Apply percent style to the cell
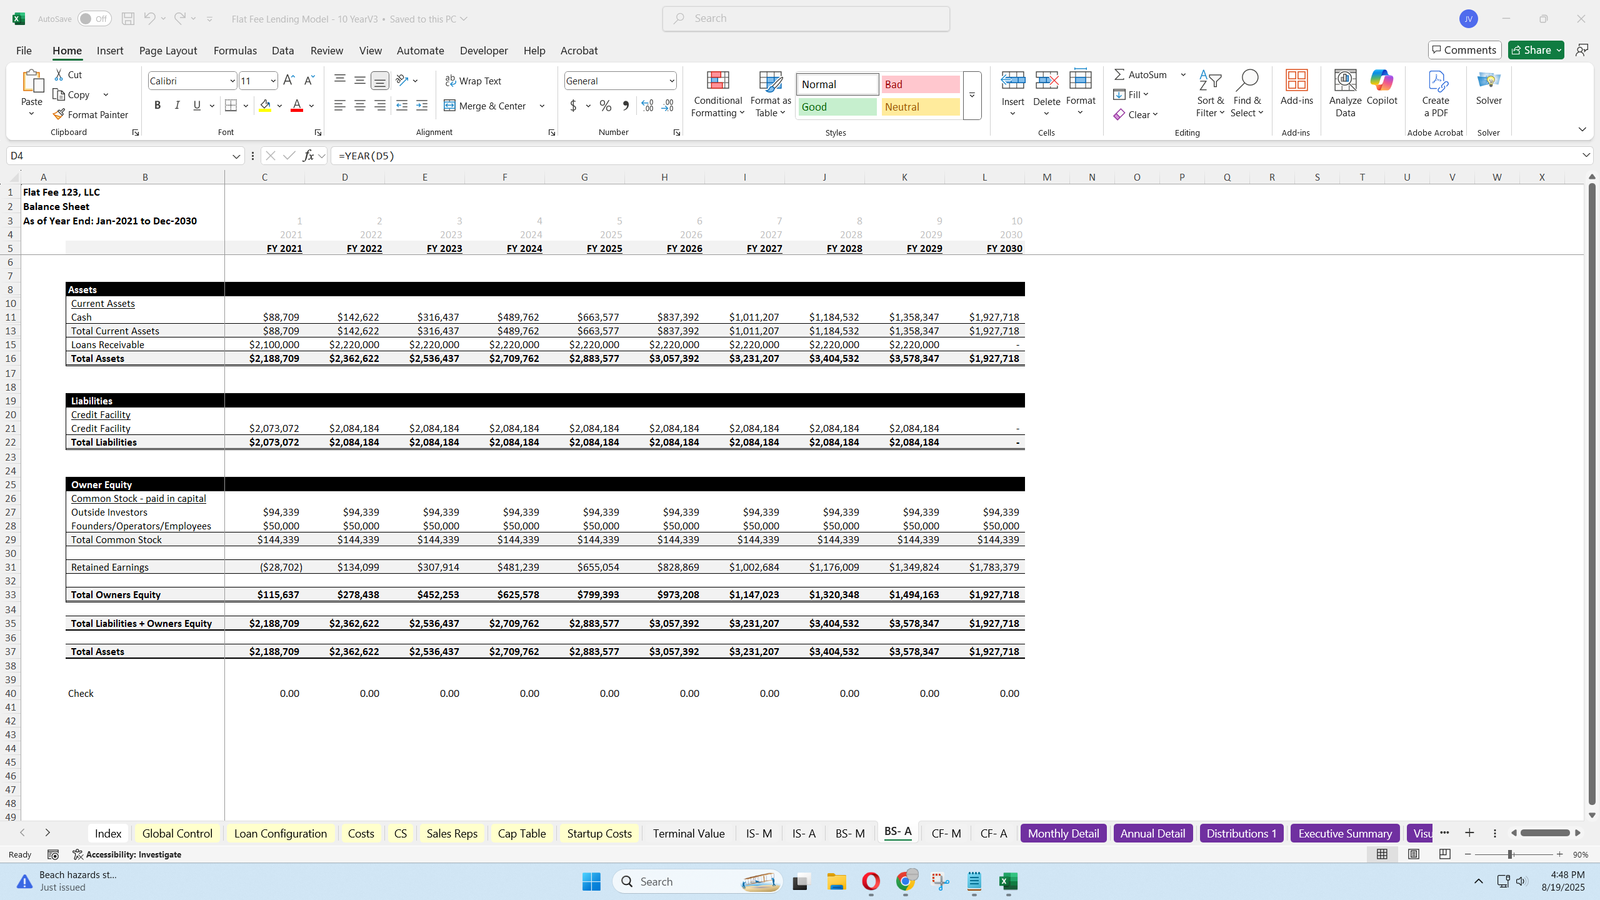 (x=605, y=106)
